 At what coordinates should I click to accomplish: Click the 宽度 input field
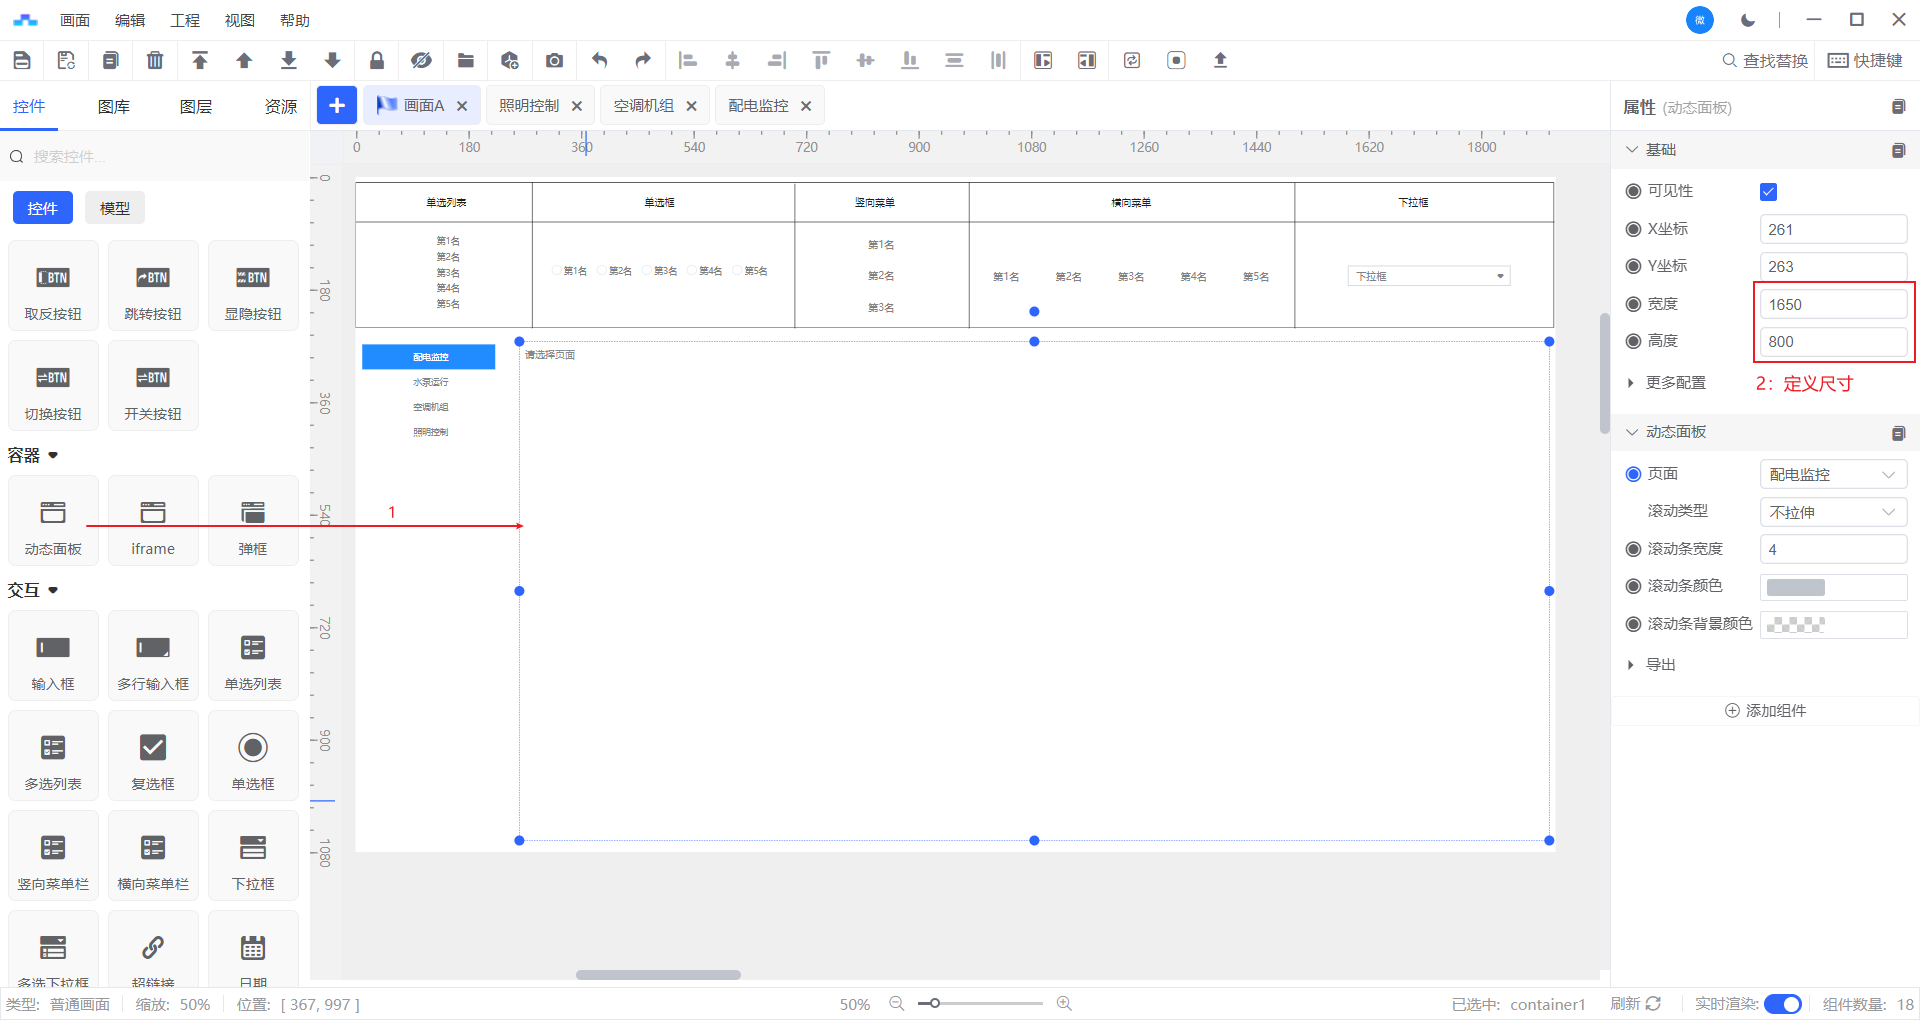pyautogui.click(x=1832, y=305)
